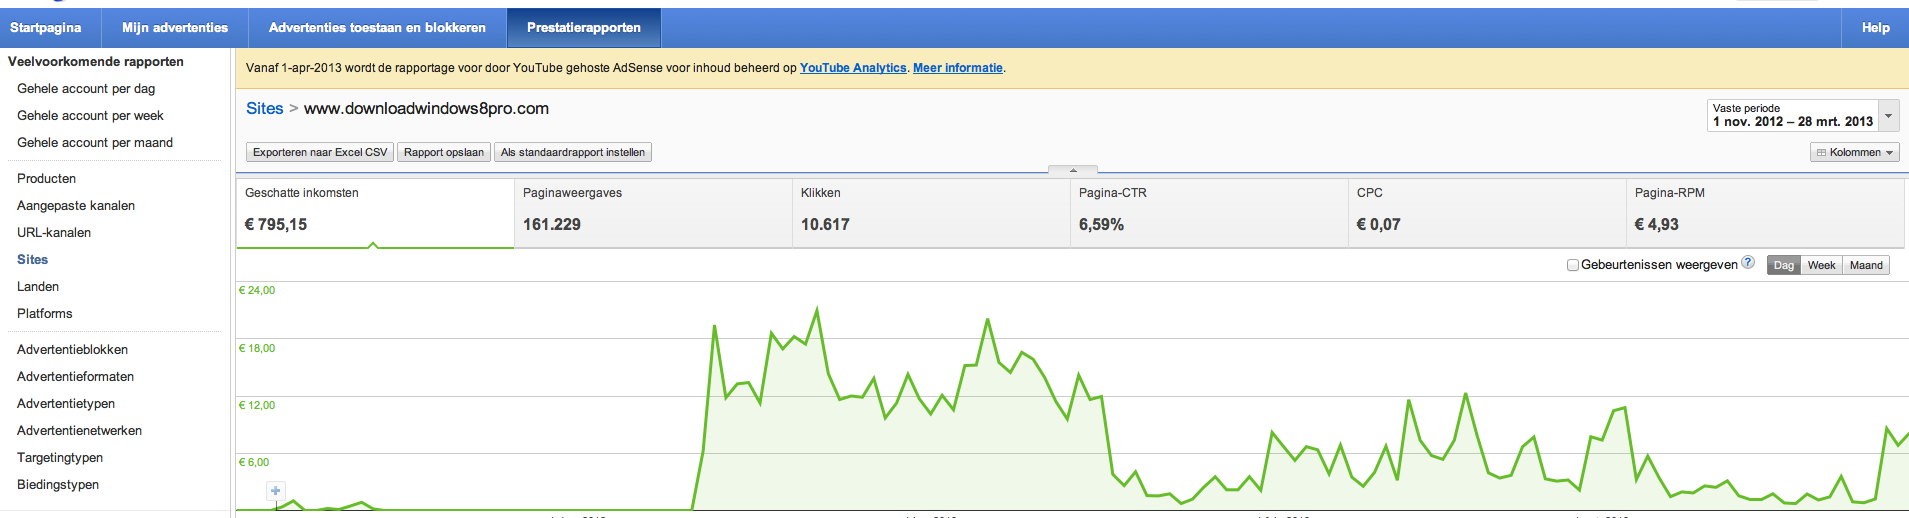Viewport: 1909px width, 518px height.
Task: Open Gehele account per maand report
Action: pyautogui.click(x=95, y=142)
